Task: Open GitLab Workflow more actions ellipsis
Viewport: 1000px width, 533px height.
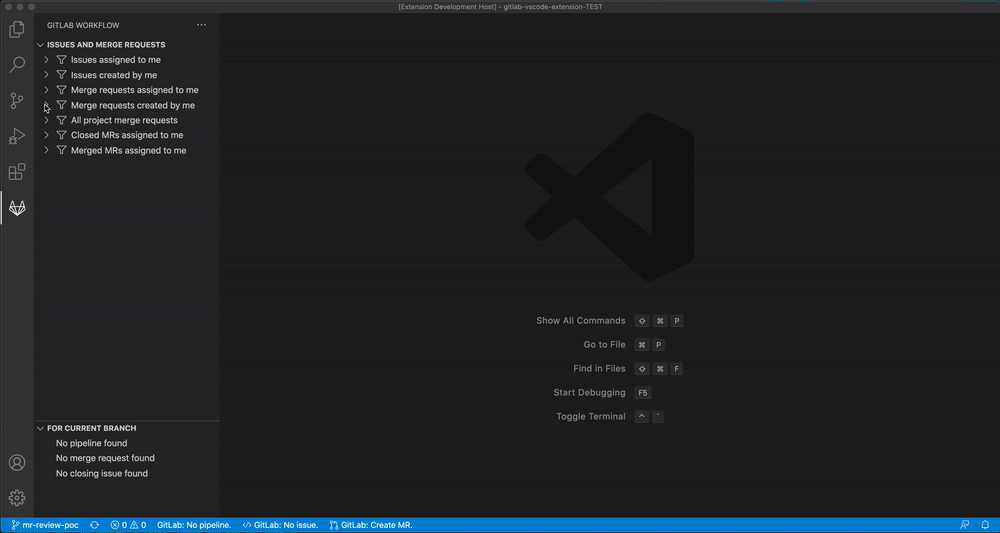Action: coord(202,25)
